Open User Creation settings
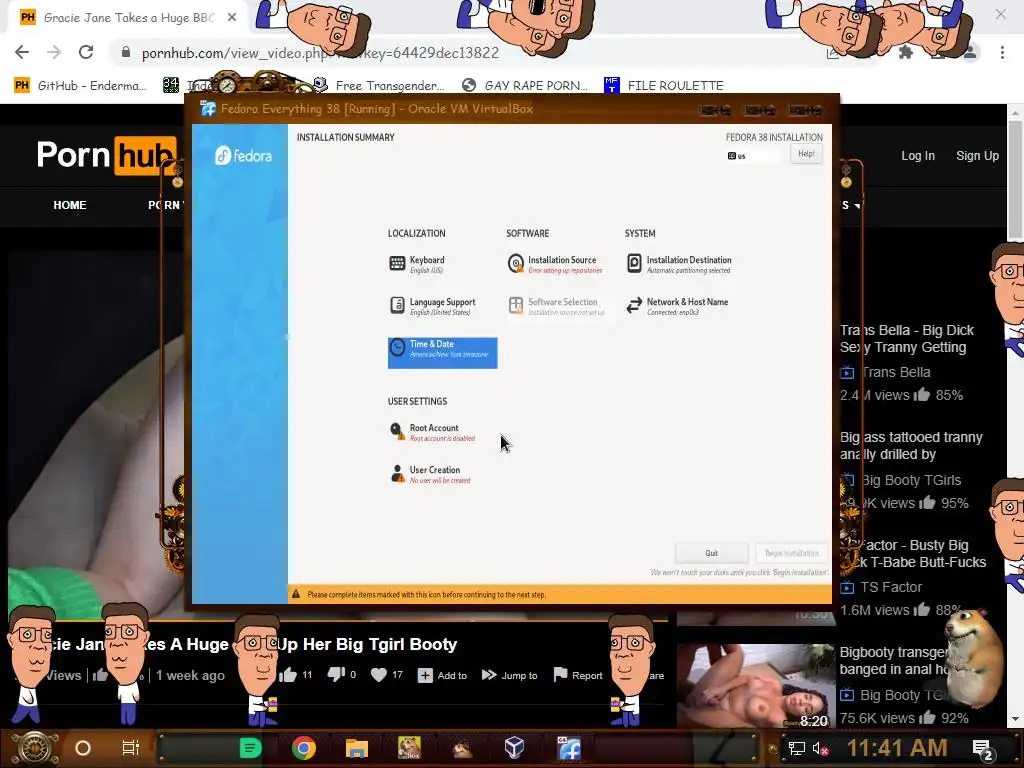Image resolution: width=1024 pixels, height=768 pixels. click(430, 474)
